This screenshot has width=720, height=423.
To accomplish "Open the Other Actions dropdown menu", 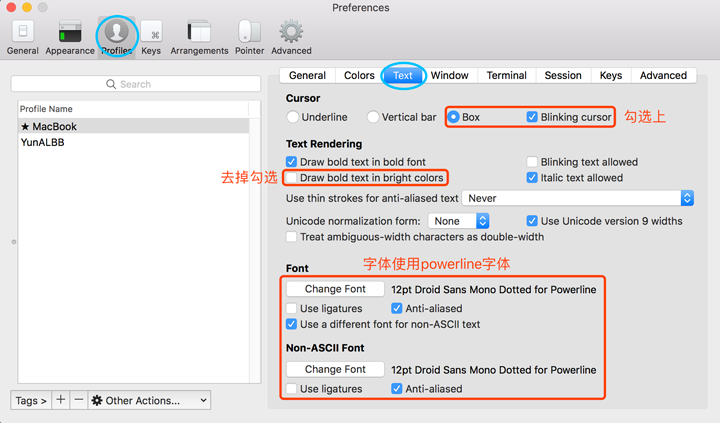I will pos(149,400).
